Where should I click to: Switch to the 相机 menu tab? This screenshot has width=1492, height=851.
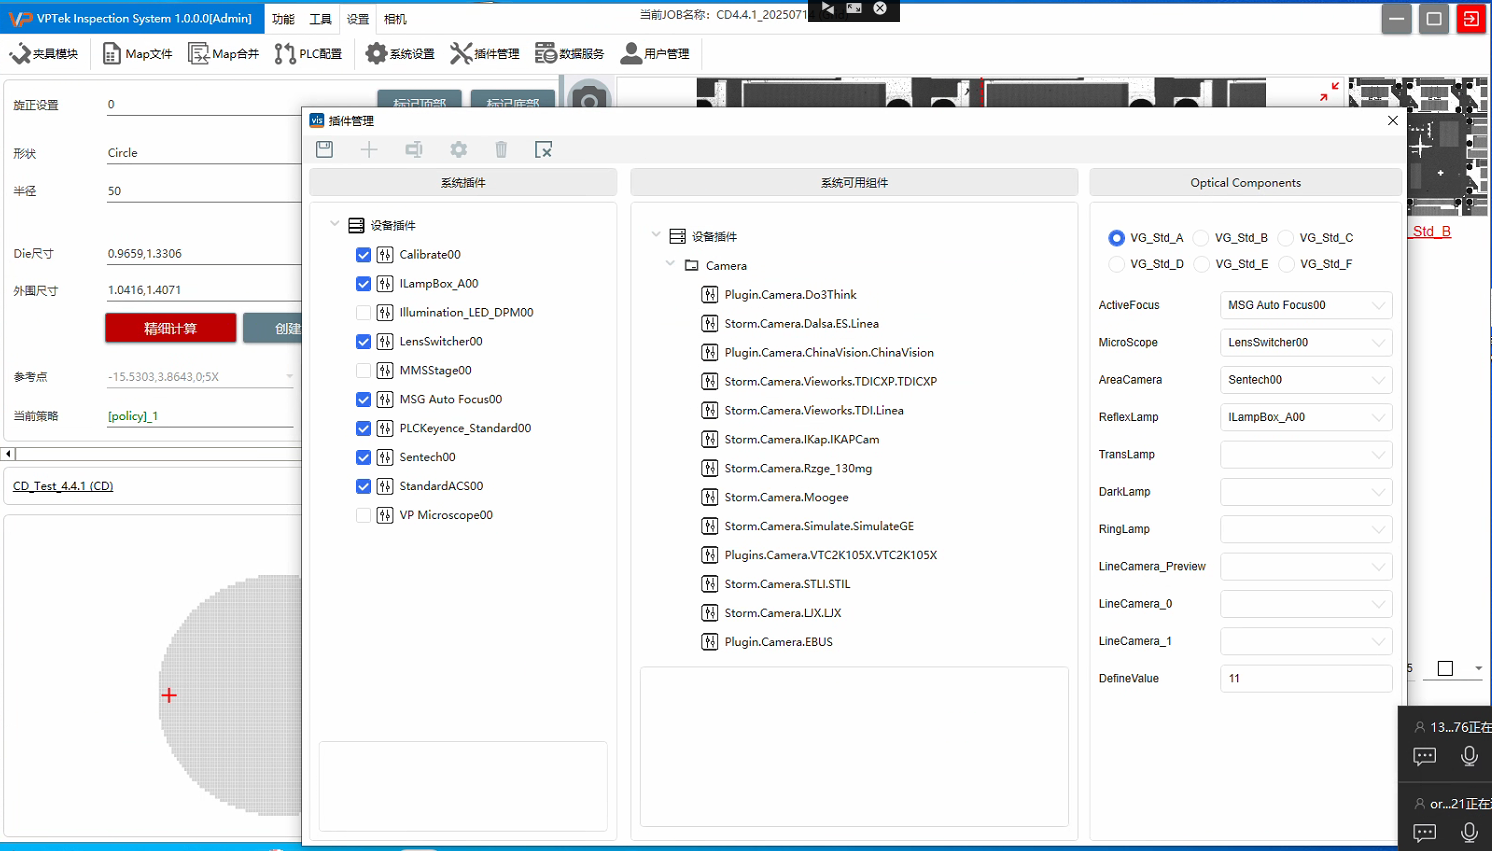tap(395, 19)
